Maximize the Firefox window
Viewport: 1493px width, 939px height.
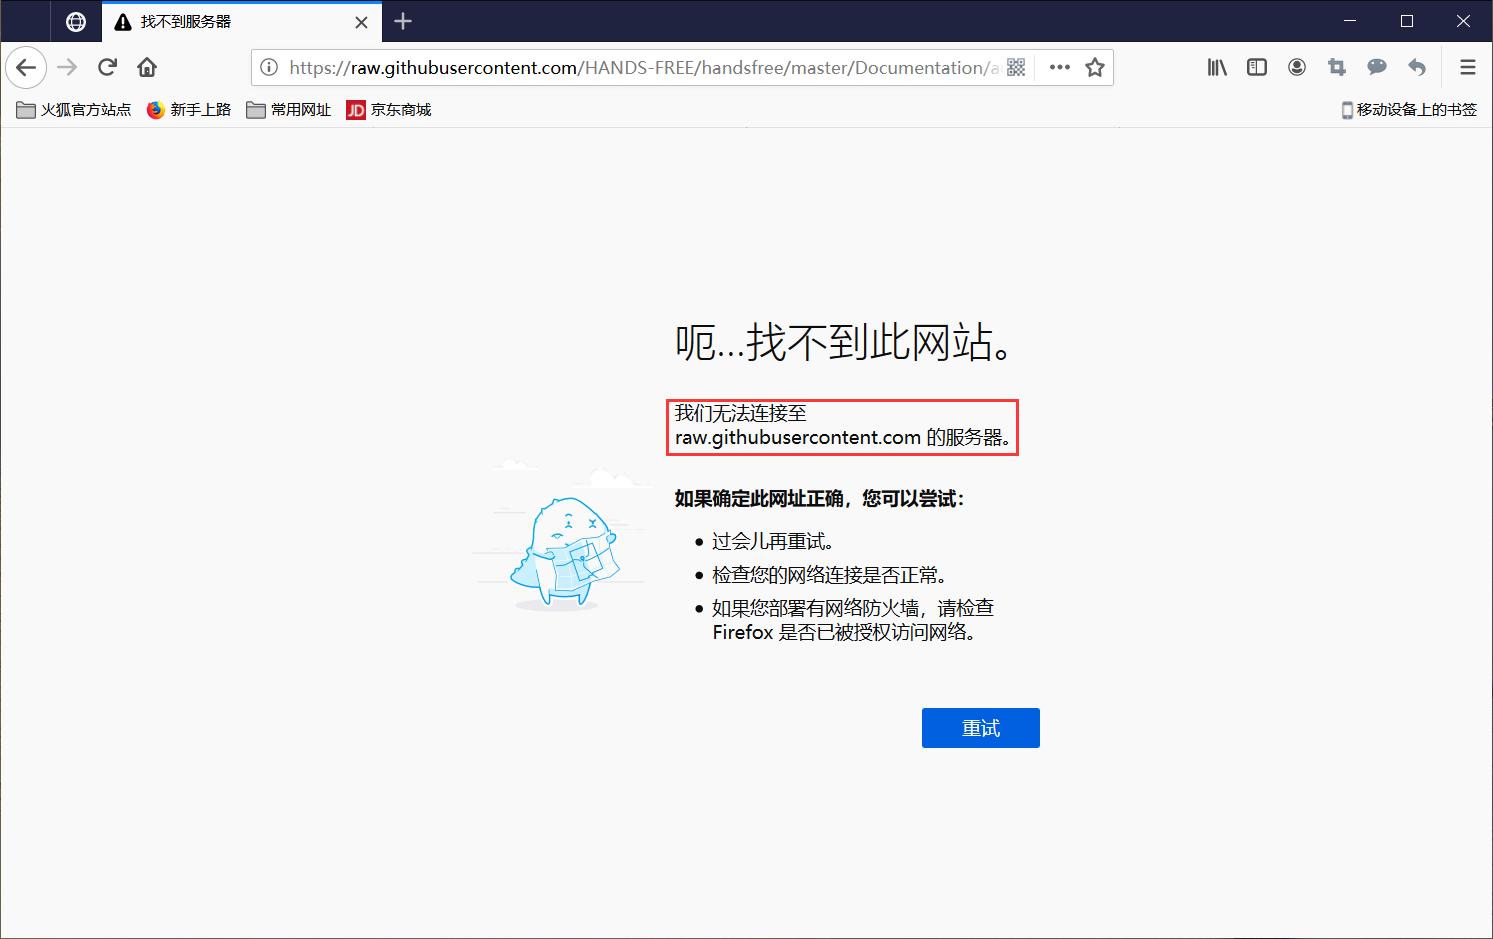1407,21
